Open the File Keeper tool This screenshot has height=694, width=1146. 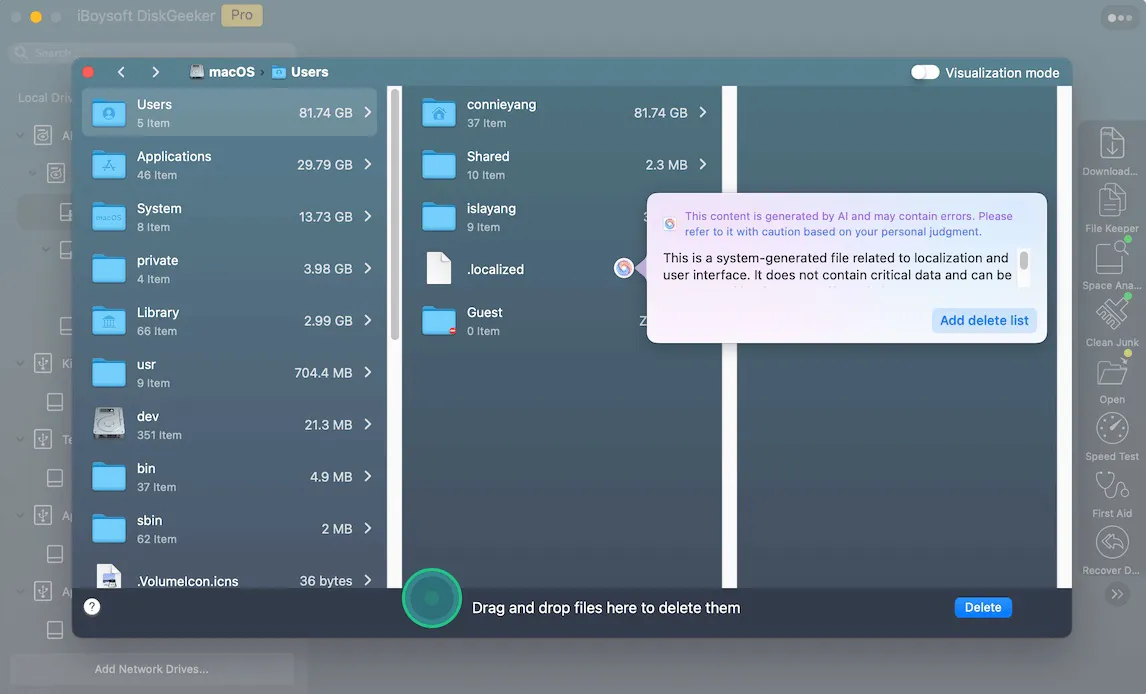[1112, 200]
